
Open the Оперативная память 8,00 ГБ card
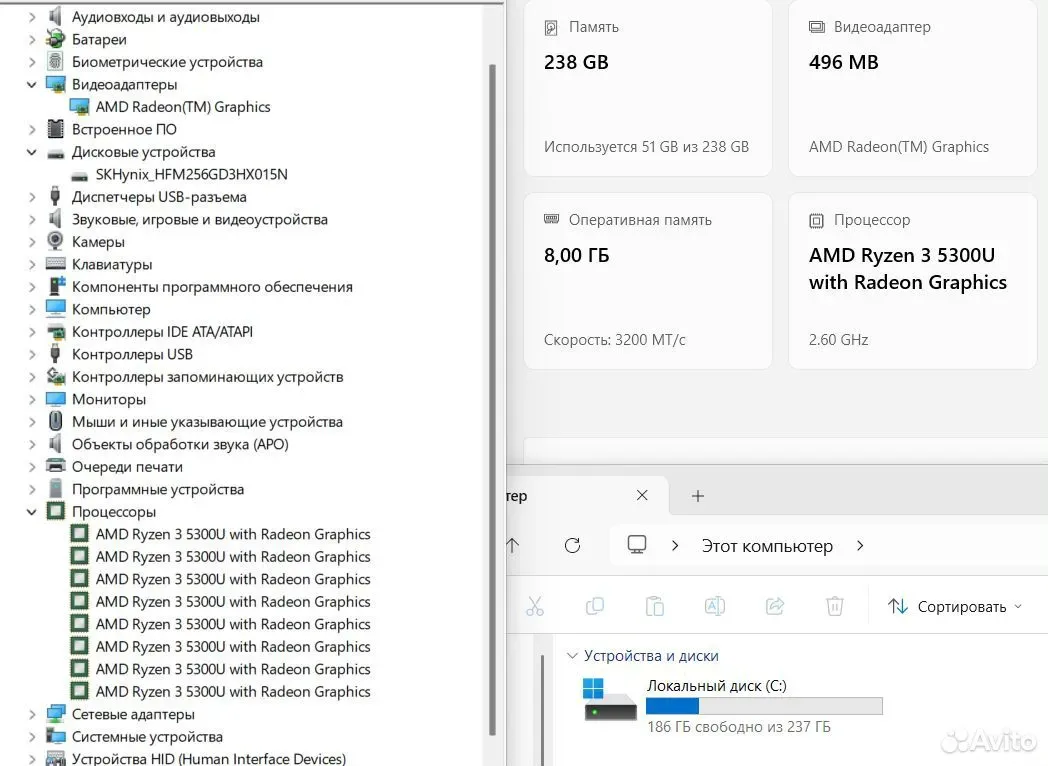[648, 281]
